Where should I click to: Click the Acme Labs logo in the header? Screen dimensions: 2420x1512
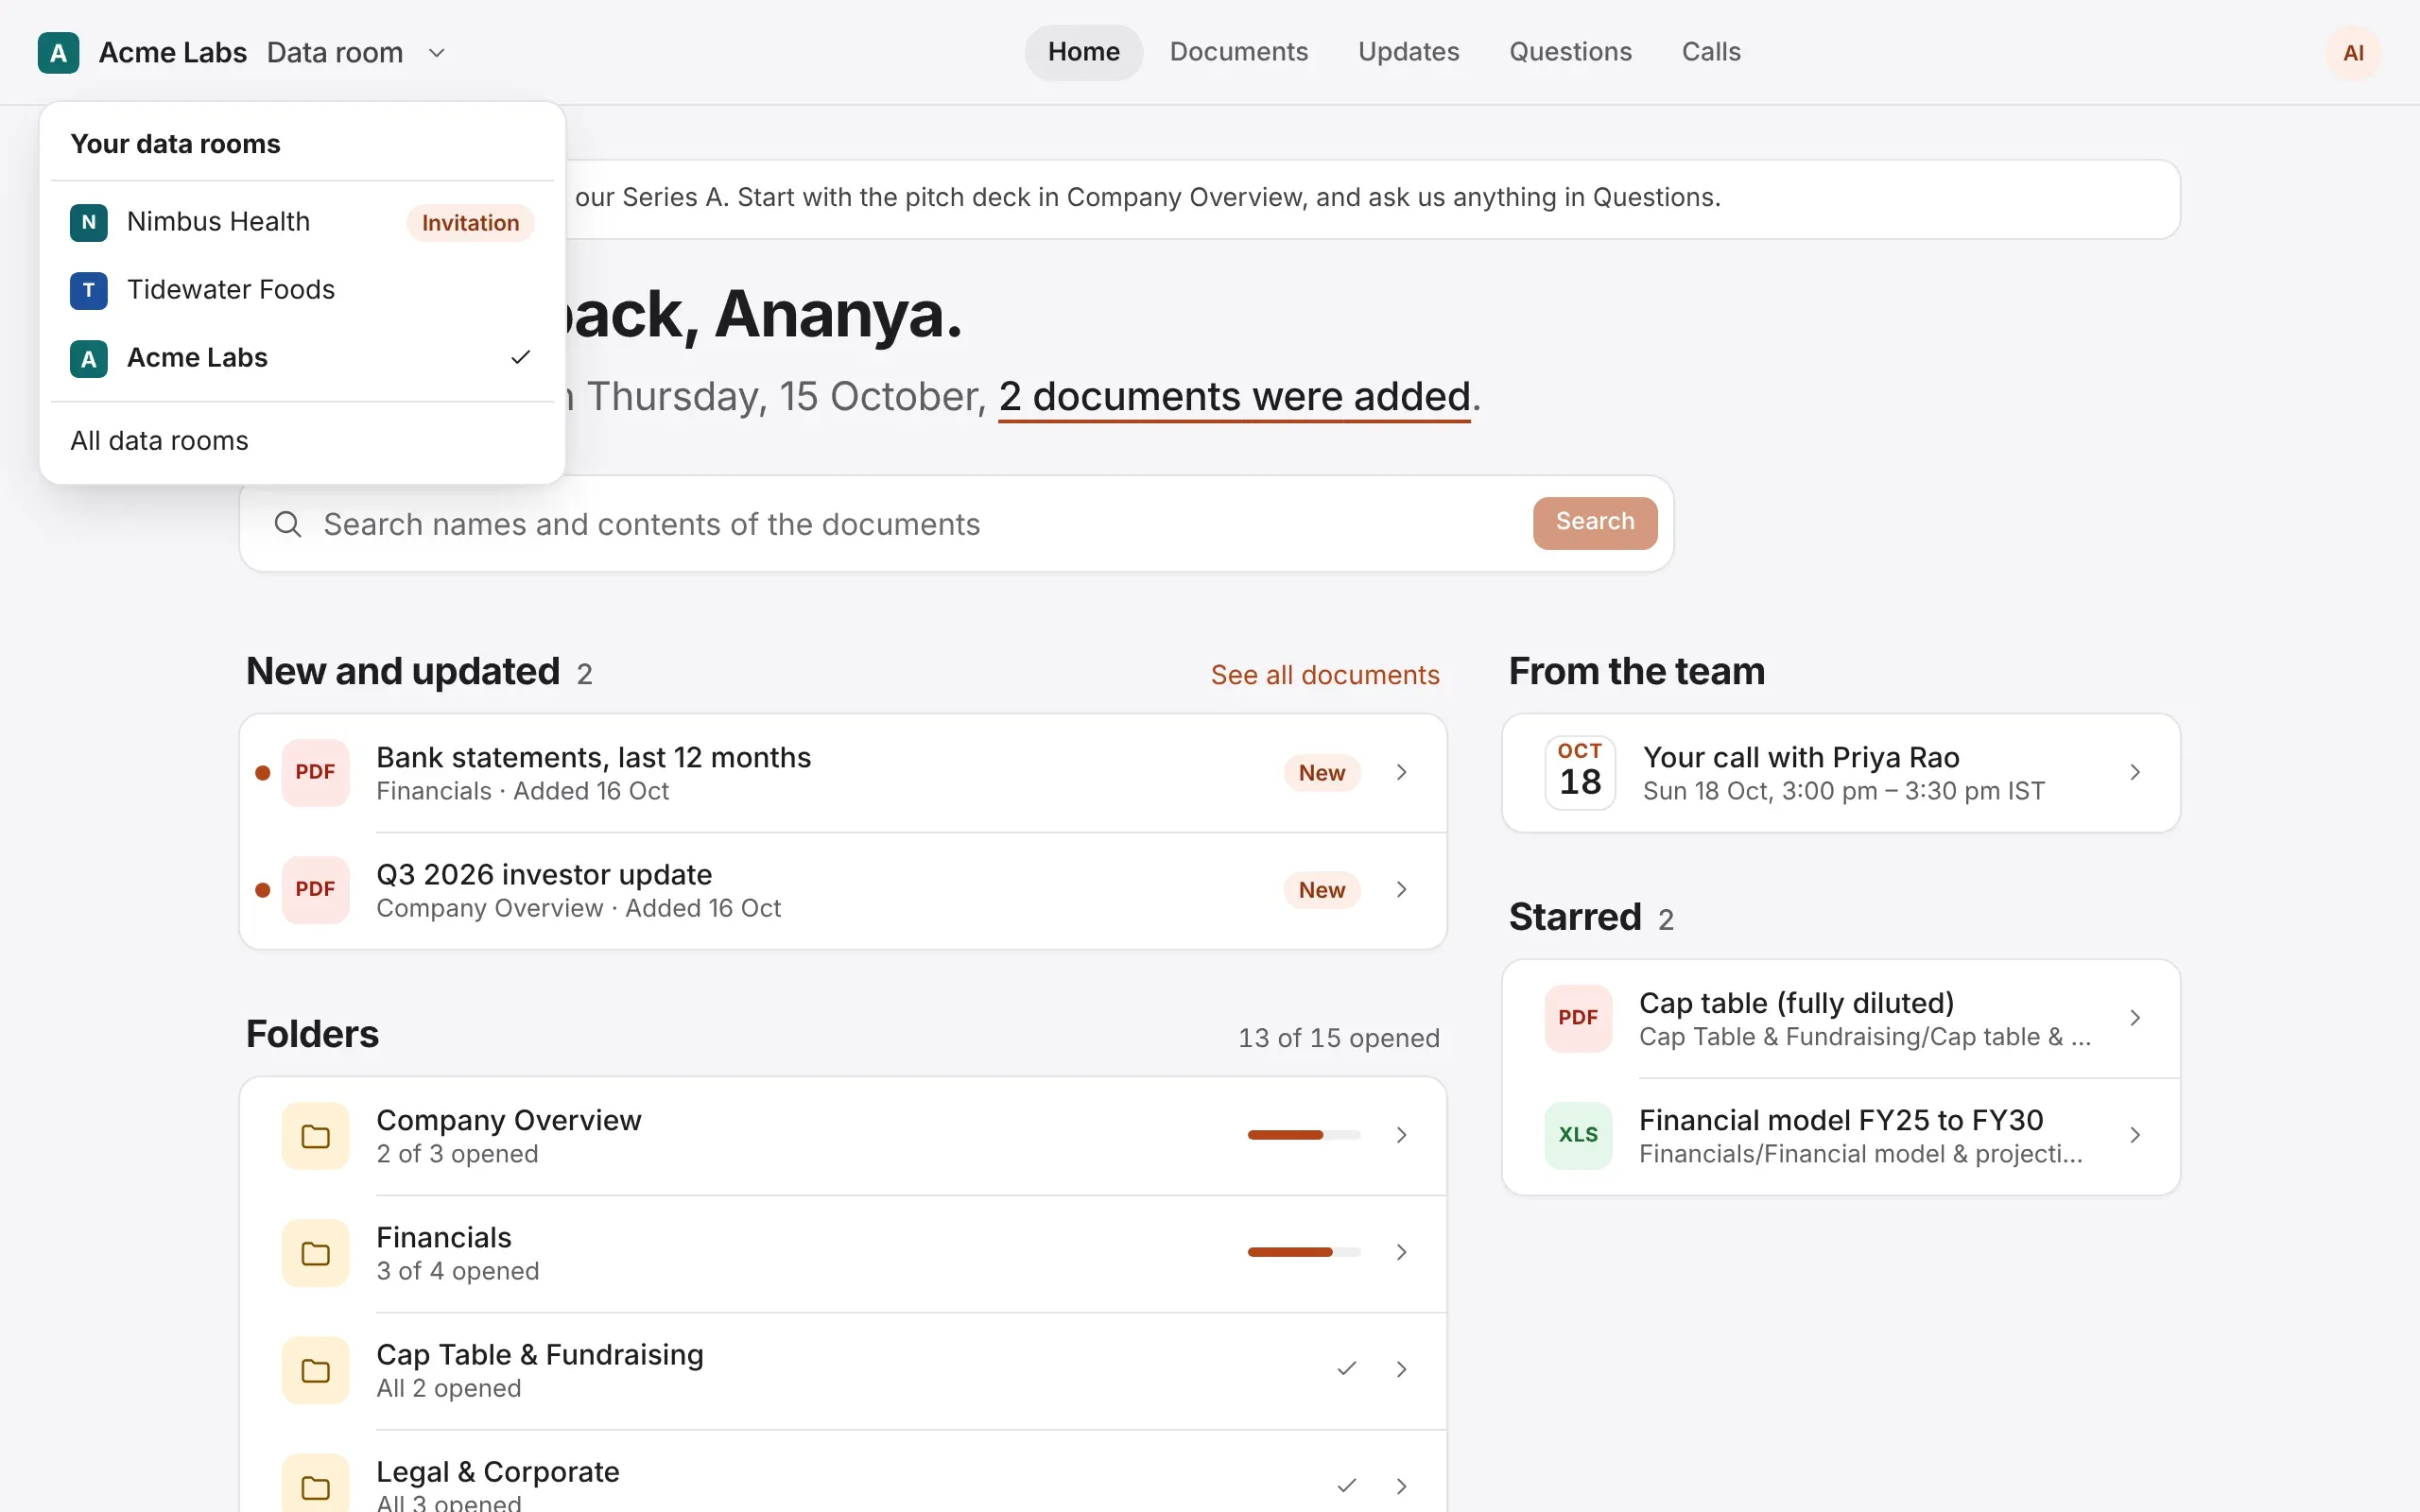pos(58,53)
